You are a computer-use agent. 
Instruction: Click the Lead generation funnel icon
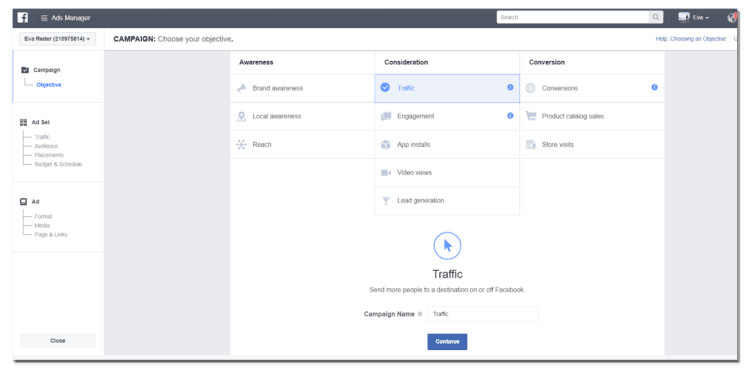coord(386,201)
